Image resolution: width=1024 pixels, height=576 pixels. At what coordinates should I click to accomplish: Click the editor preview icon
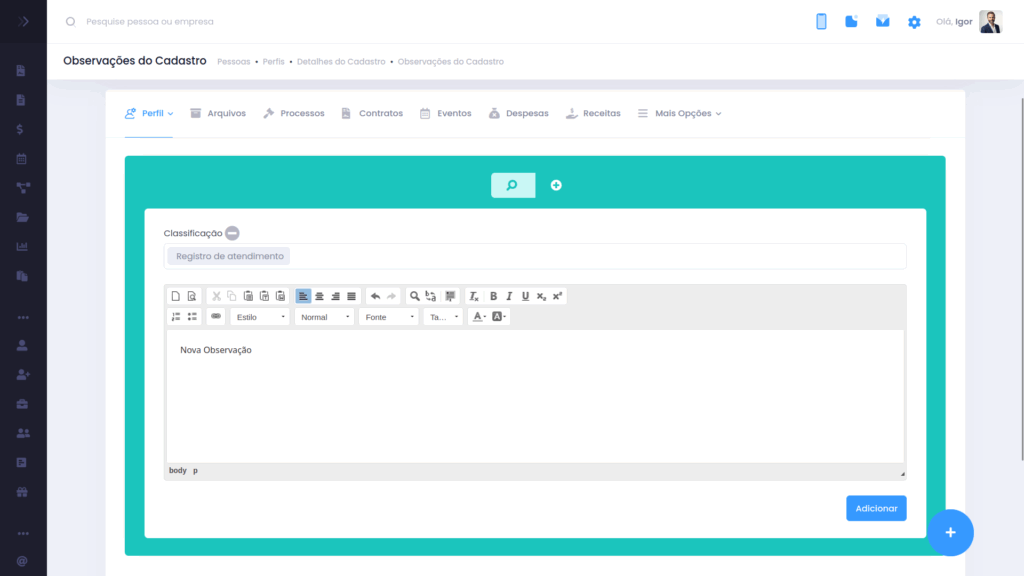191,296
